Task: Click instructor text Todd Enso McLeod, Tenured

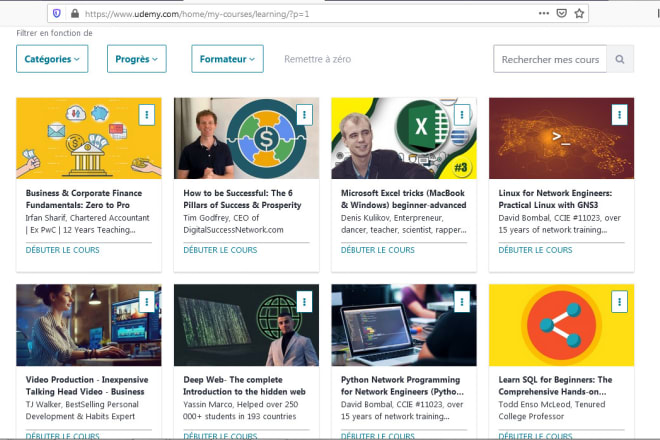Action: point(552,404)
